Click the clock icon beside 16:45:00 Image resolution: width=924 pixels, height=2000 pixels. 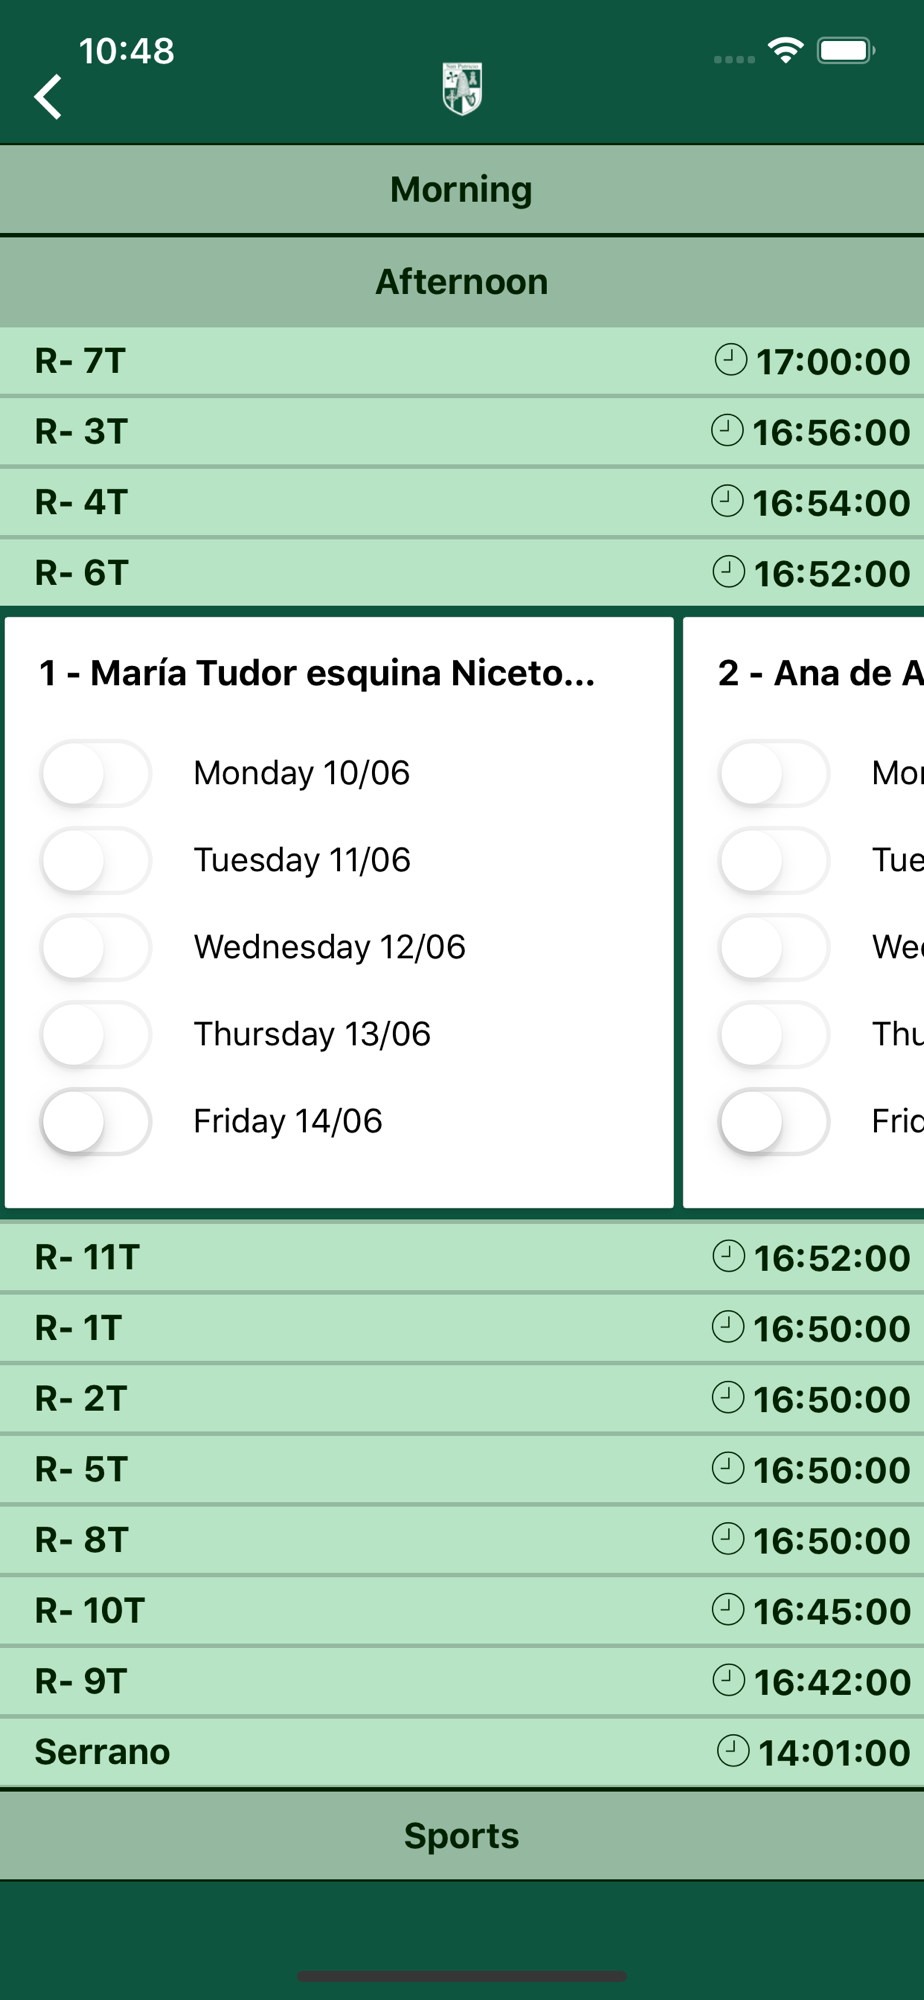pyautogui.click(x=727, y=1610)
